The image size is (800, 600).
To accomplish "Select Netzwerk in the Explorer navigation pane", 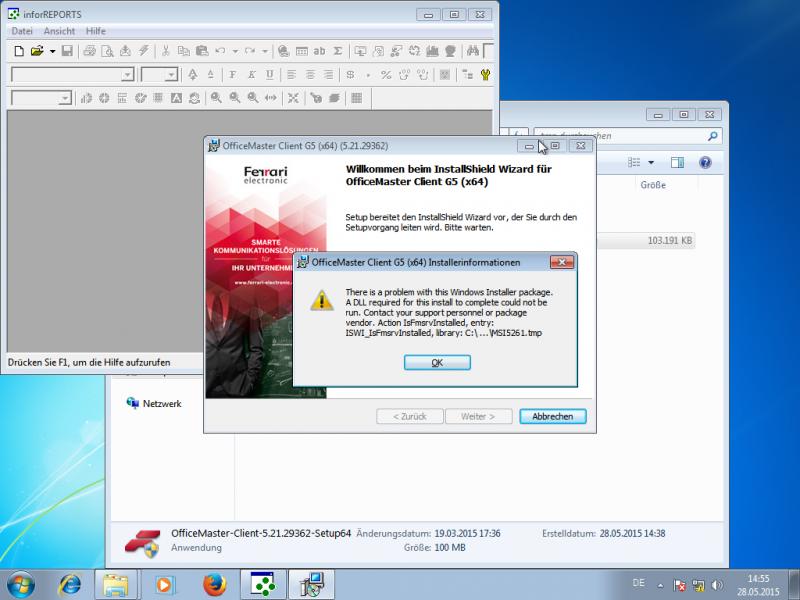I will pos(161,403).
